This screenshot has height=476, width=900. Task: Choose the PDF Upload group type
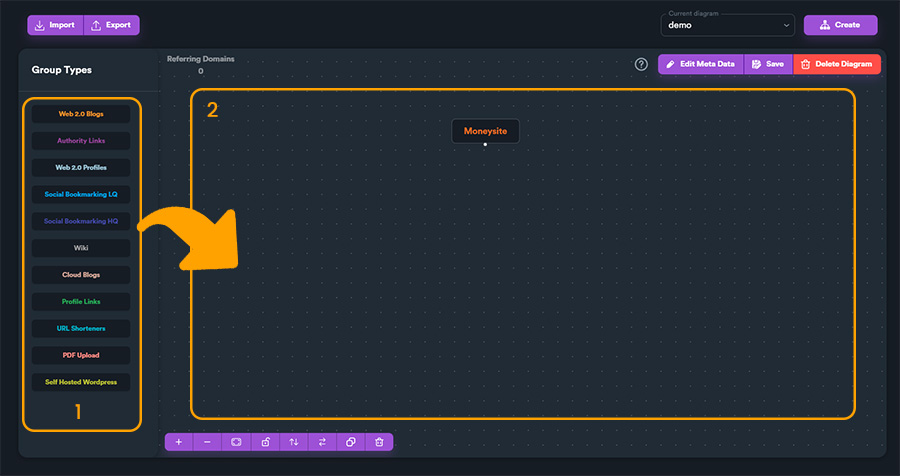pos(81,355)
